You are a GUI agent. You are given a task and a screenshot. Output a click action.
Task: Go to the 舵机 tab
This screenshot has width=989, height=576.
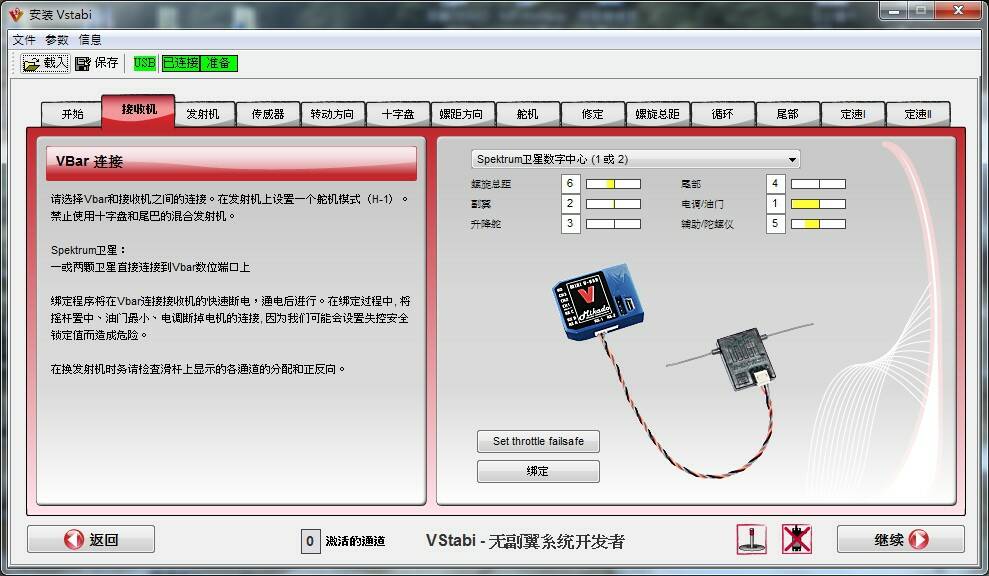[527, 114]
